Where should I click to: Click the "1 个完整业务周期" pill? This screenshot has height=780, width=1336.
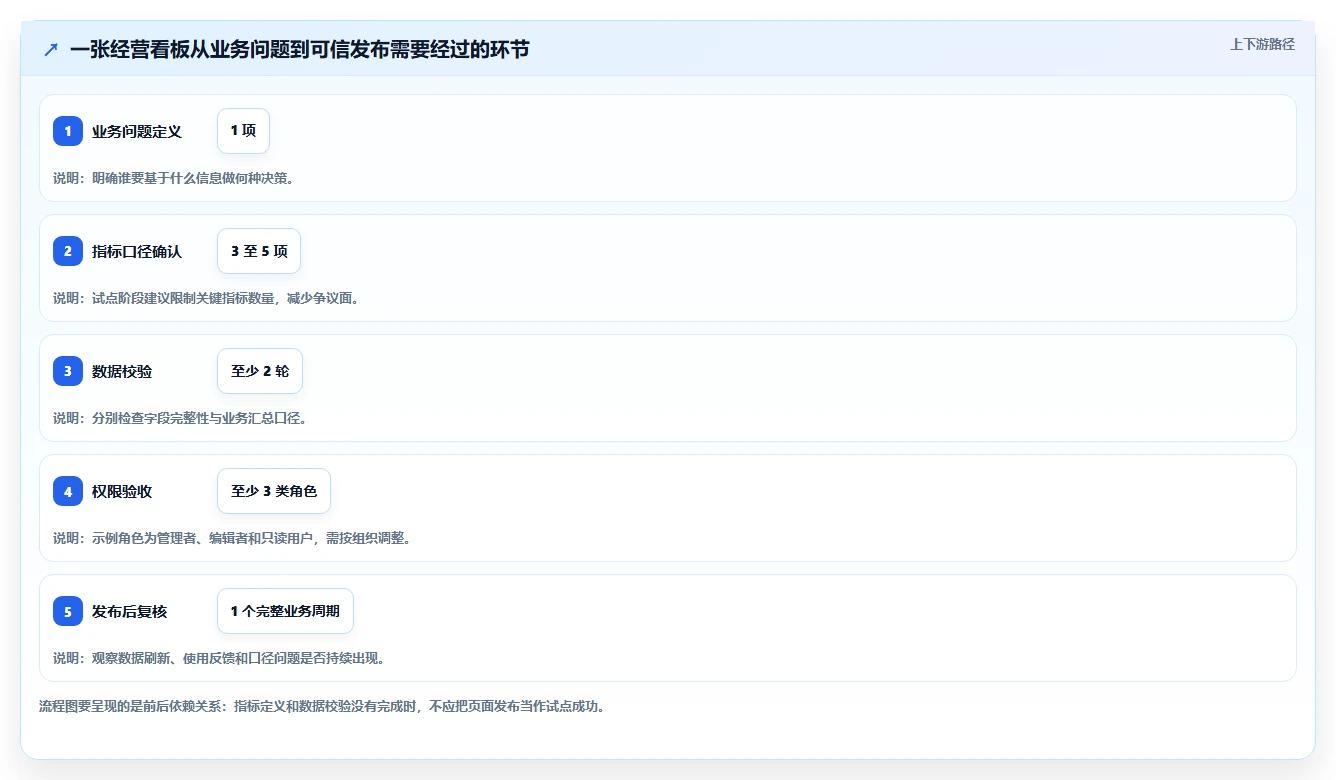(x=285, y=611)
